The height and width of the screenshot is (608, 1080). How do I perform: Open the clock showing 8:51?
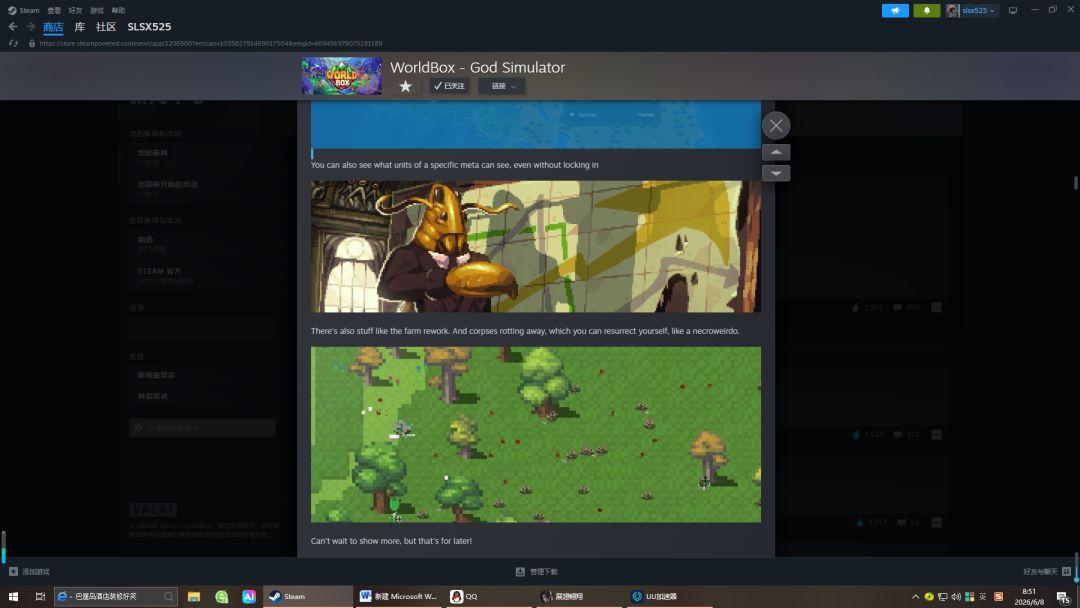1029,596
